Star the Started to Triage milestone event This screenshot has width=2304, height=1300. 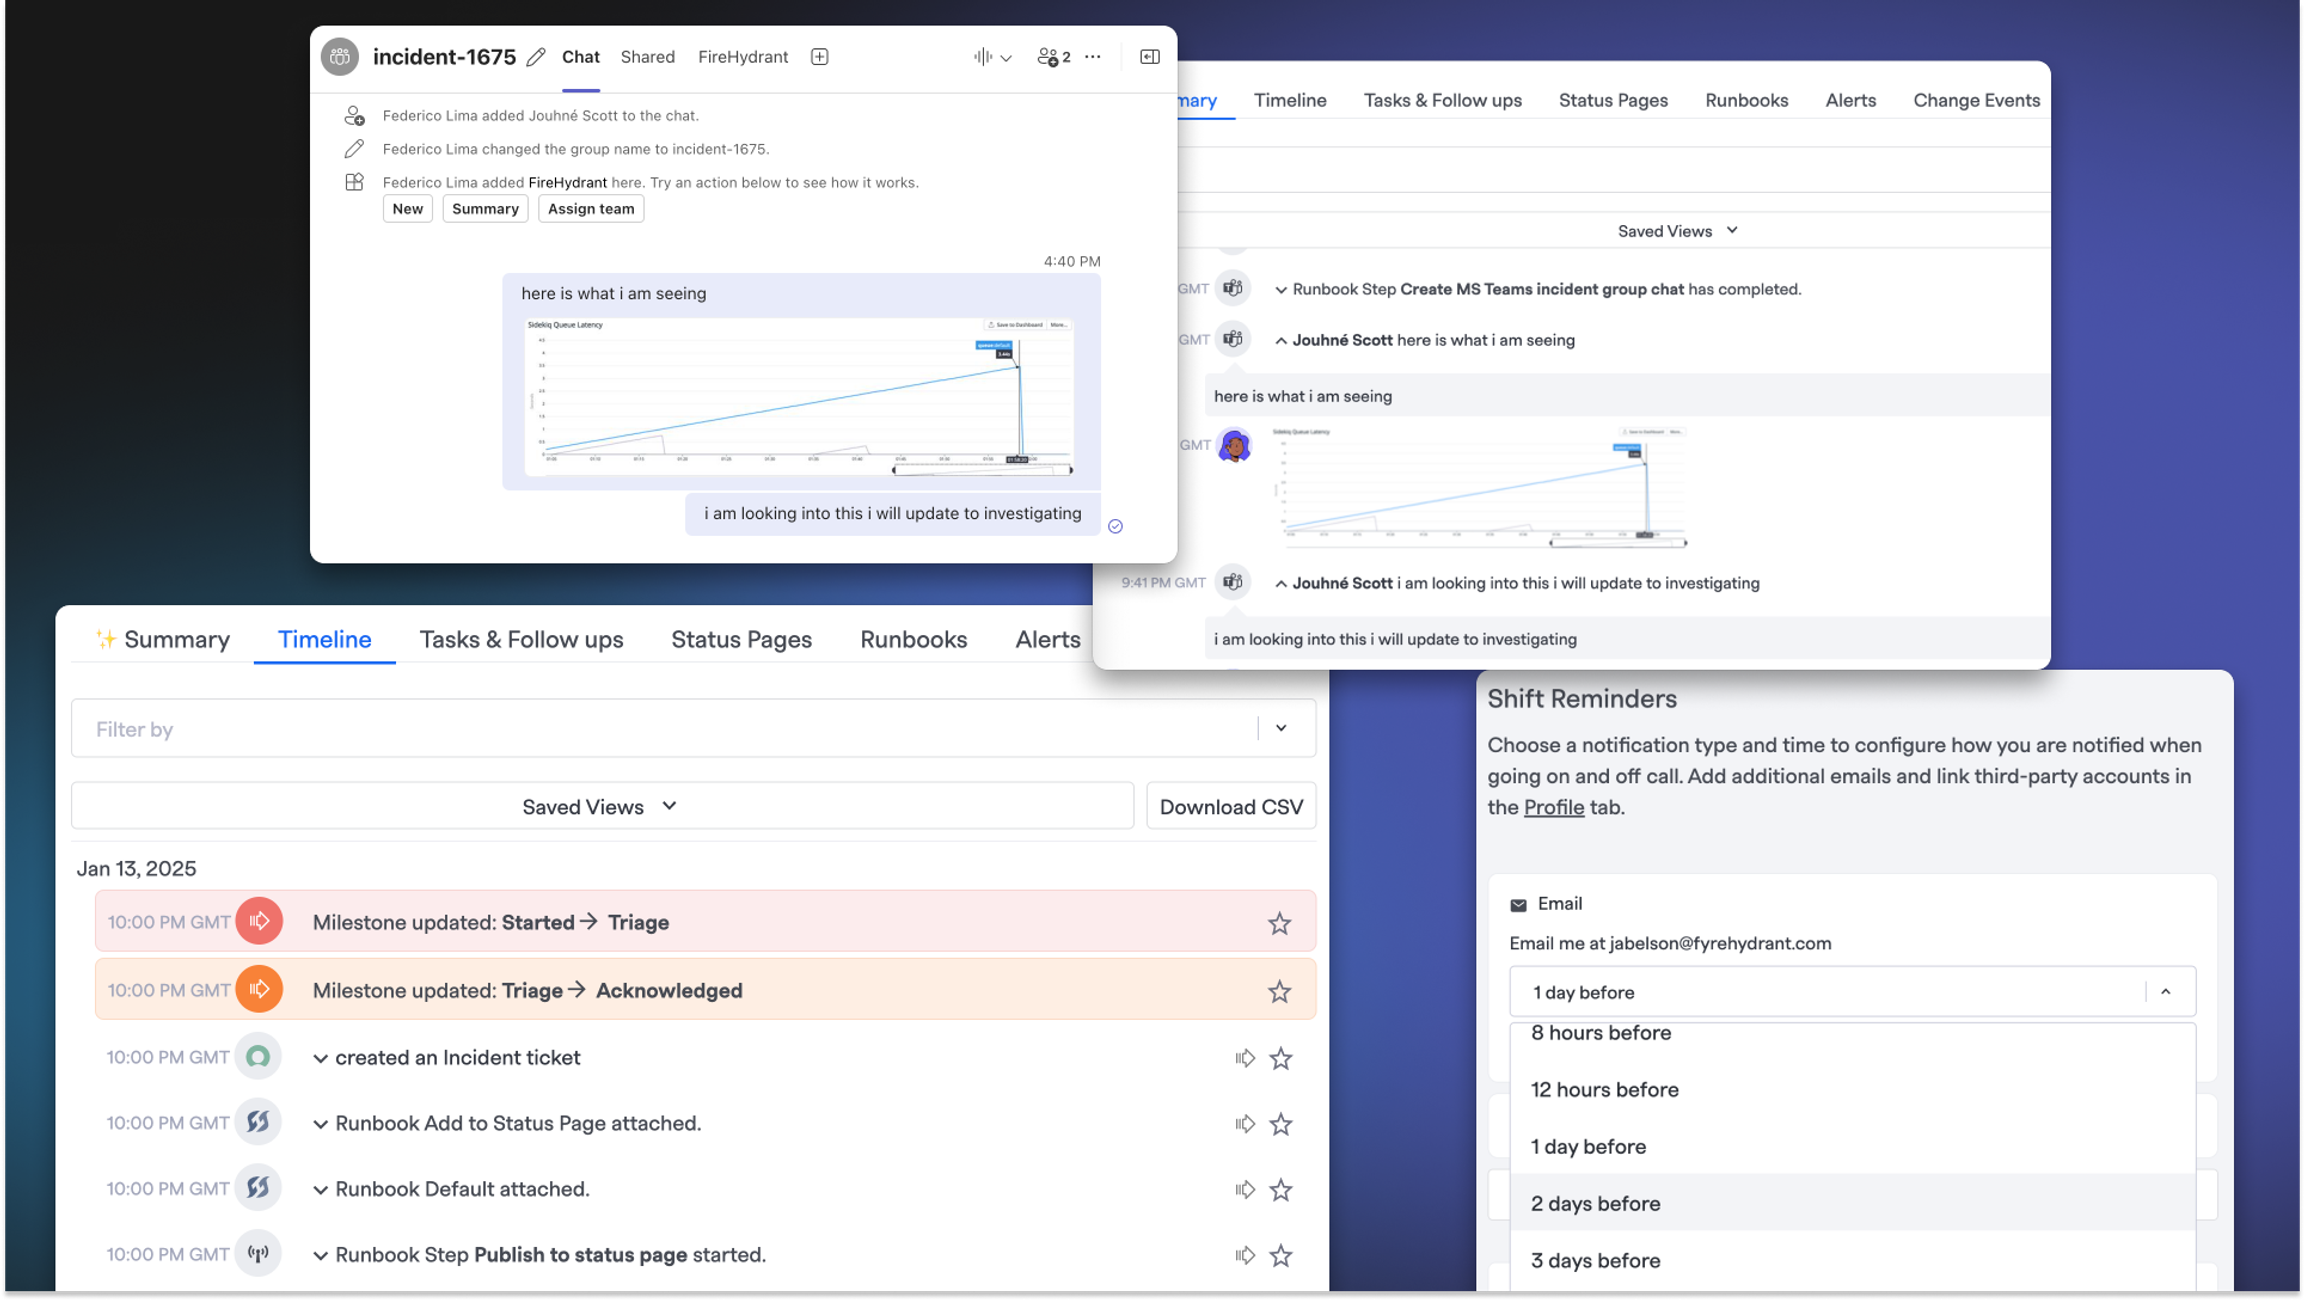coord(1279,923)
